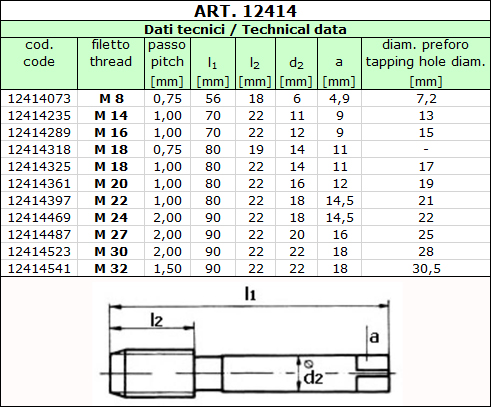Viewport: 491px width, 407px height.
Task: Click the filetto thread column header
Action: [x=111, y=53]
